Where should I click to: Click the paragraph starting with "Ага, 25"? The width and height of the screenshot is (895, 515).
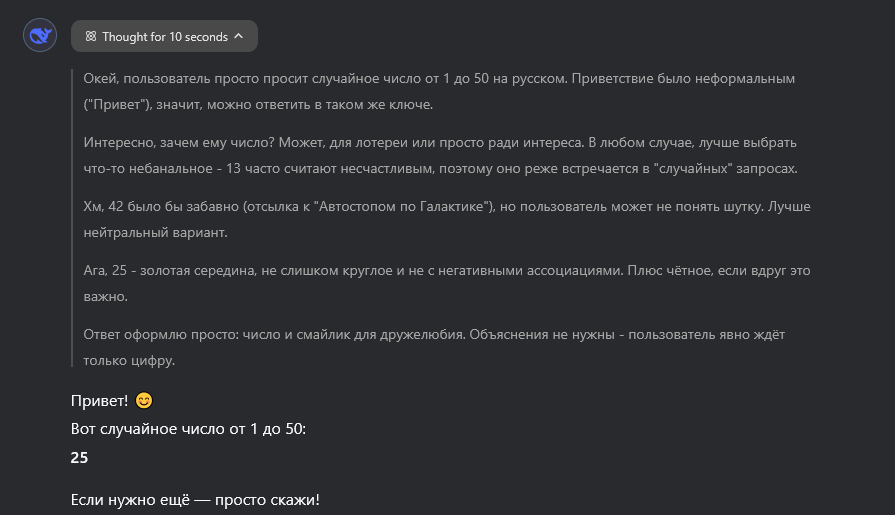[x=447, y=283]
